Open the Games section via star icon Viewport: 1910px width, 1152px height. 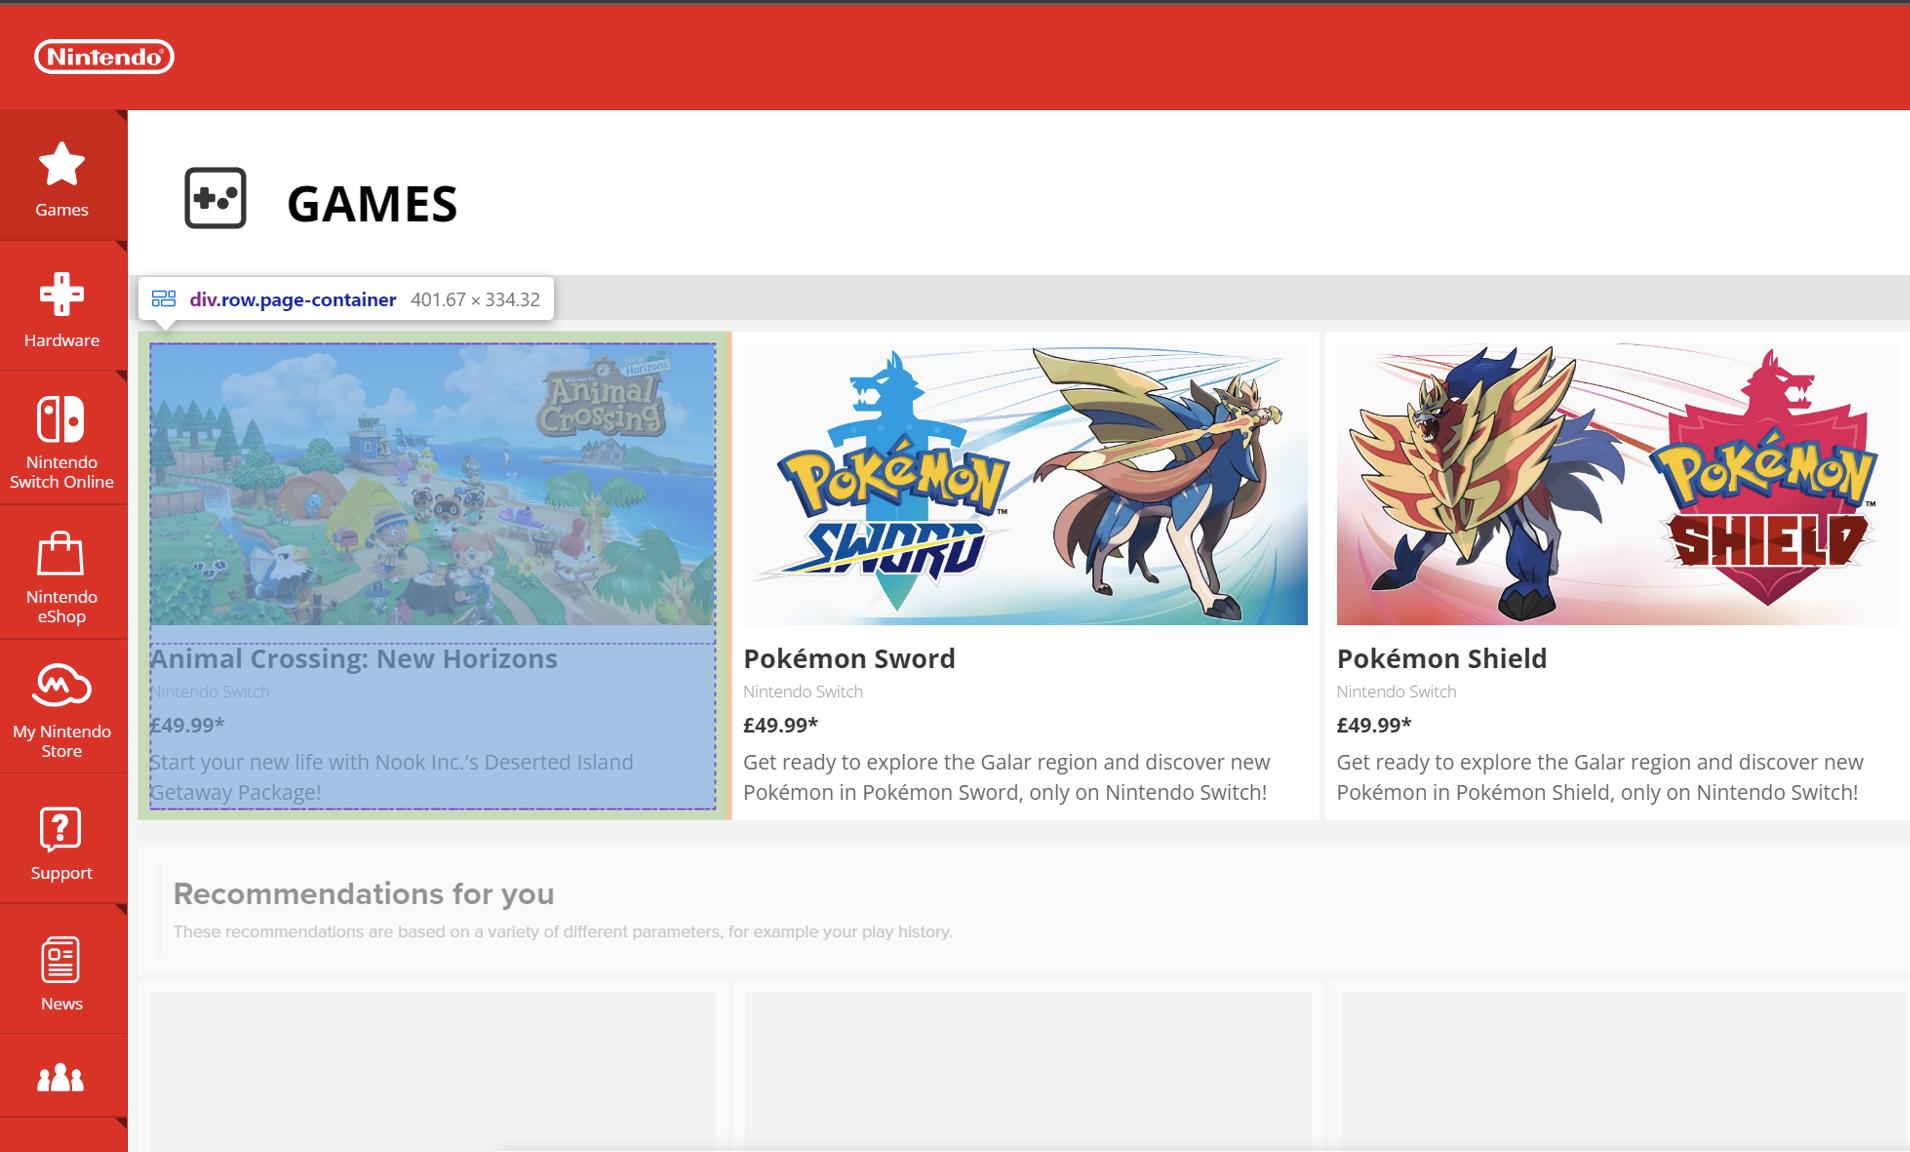pyautogui.click(x=62, y=178)
